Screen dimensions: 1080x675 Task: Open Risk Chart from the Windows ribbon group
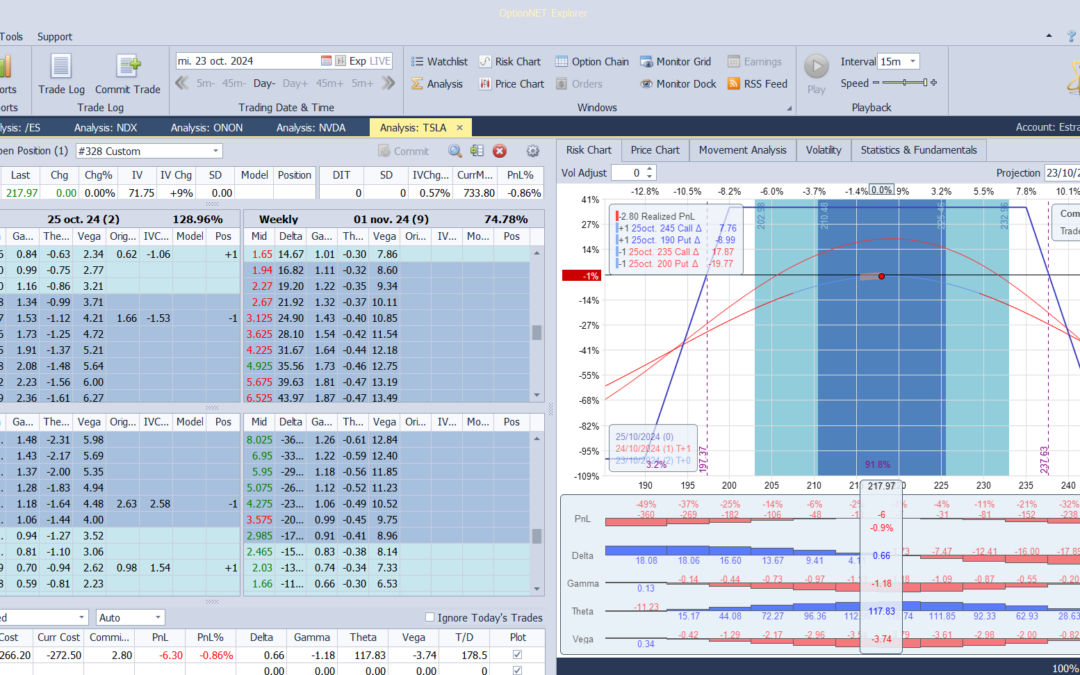point(510,61)
